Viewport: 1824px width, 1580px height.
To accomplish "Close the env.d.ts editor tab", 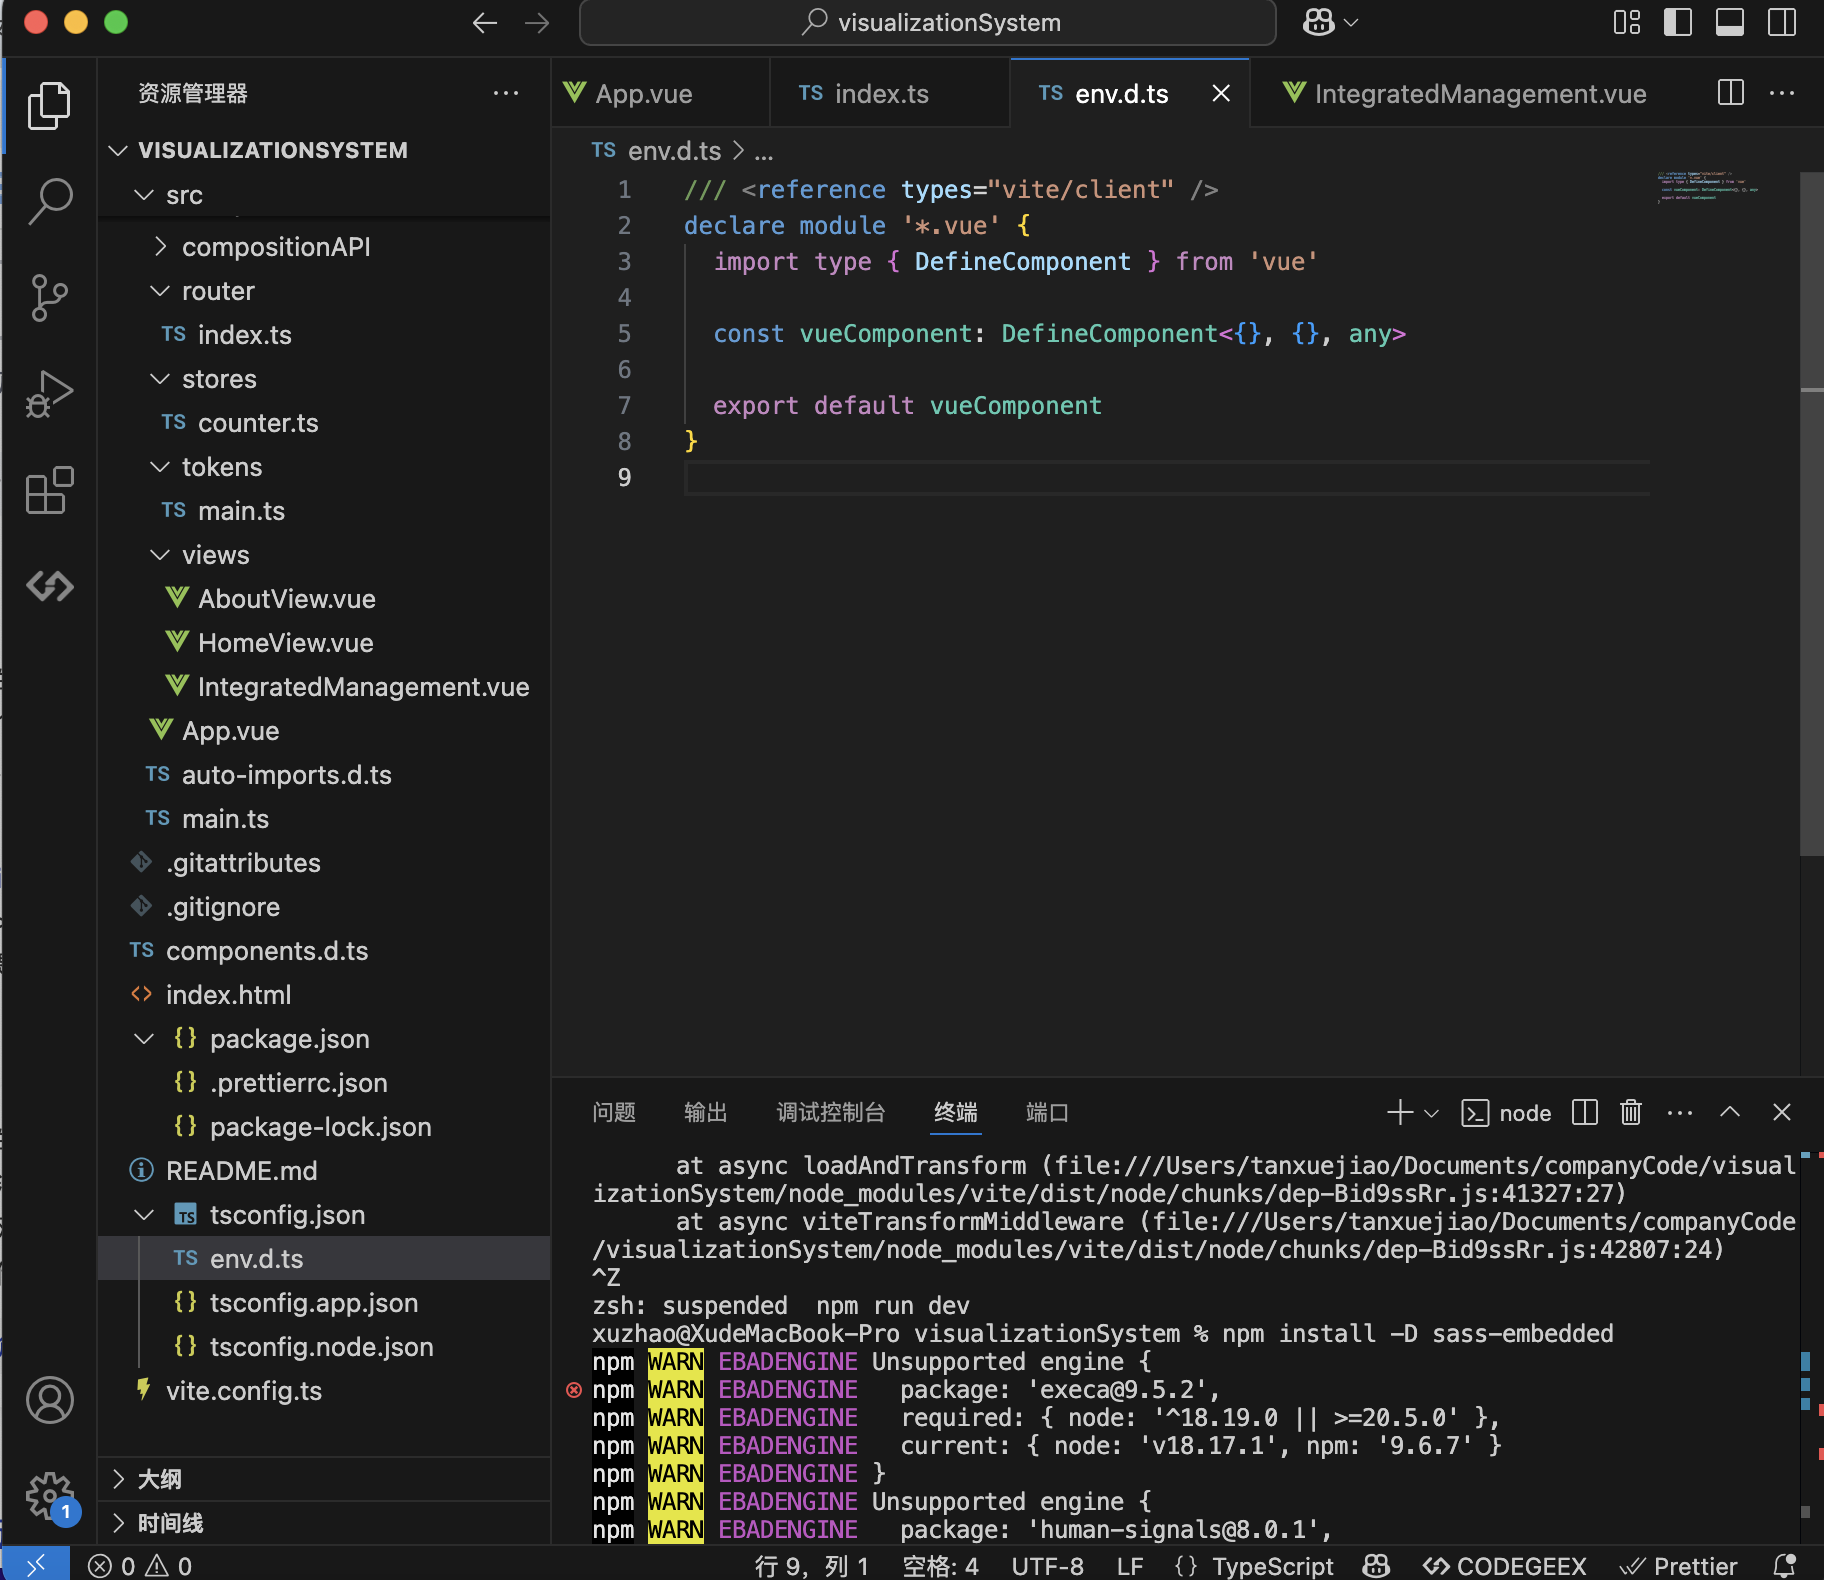I will 1221,93.
